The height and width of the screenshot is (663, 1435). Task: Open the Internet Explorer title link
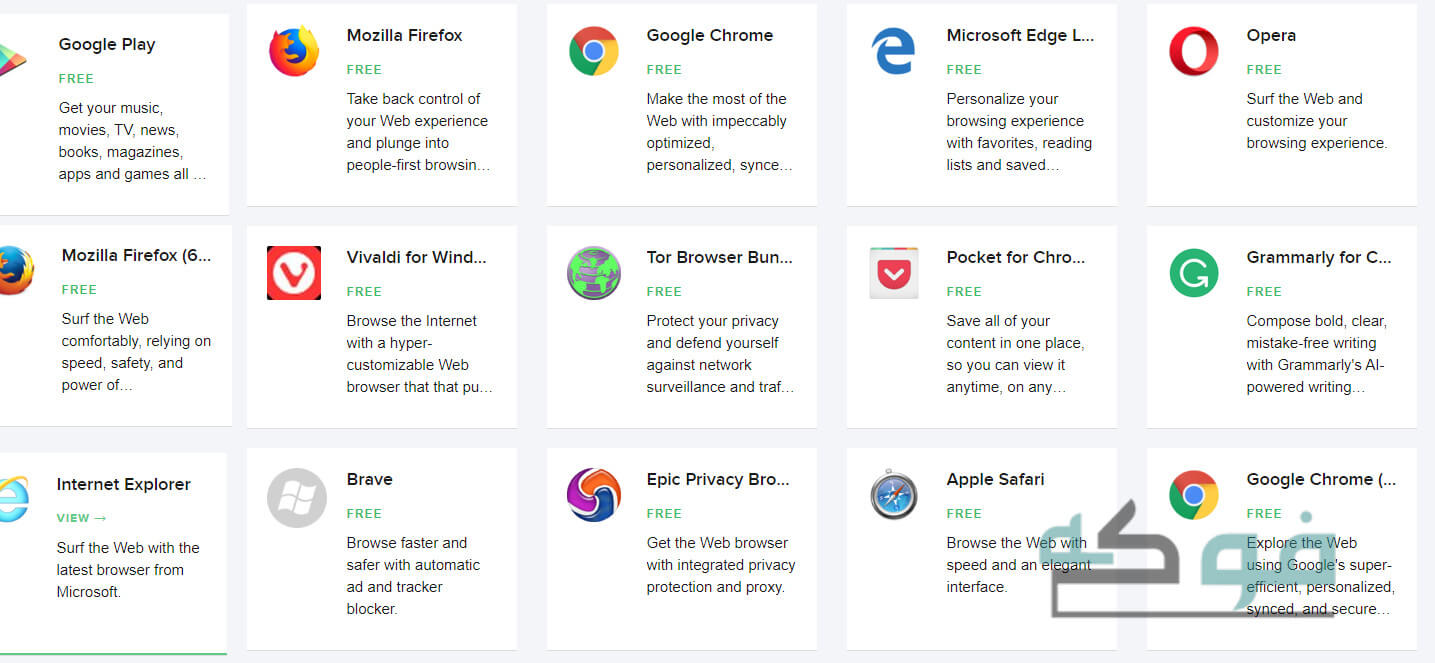pyautogui.click(x=123, y=484)
